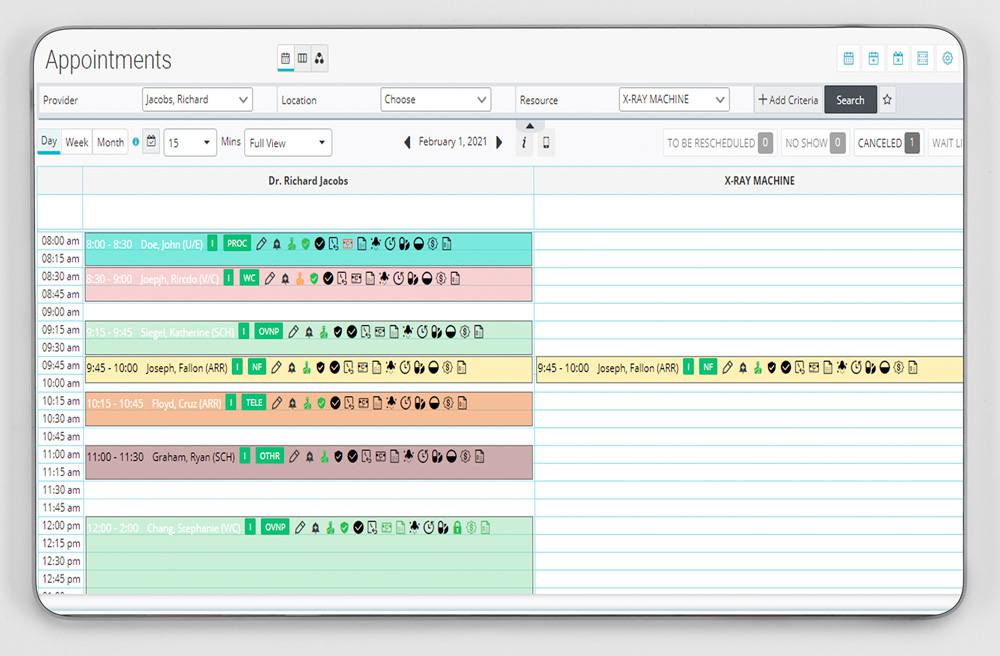1000x656 pixels.
Task: Click the list schedule icon beside the gear
Action: [922, 59]
